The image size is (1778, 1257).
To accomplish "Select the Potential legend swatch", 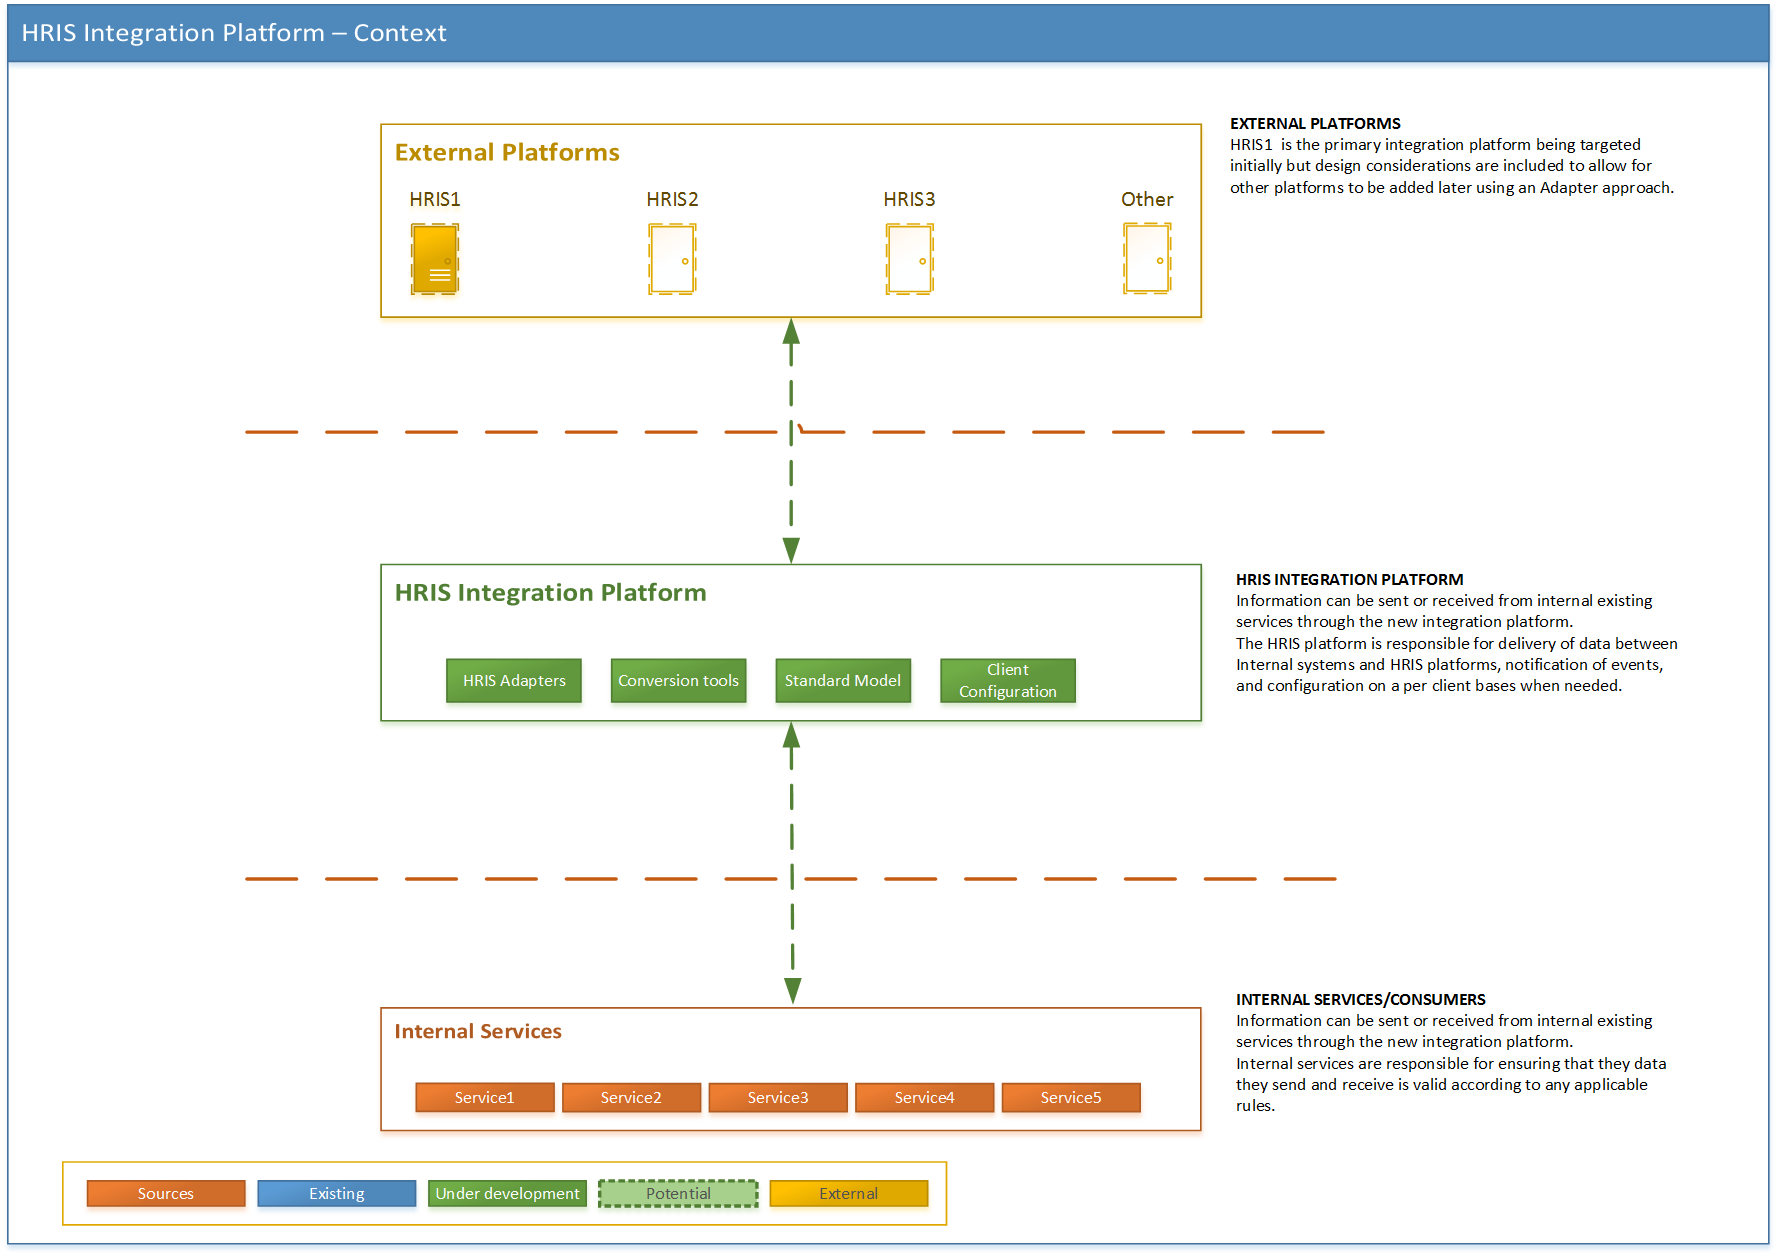I will coord(678,1194).
